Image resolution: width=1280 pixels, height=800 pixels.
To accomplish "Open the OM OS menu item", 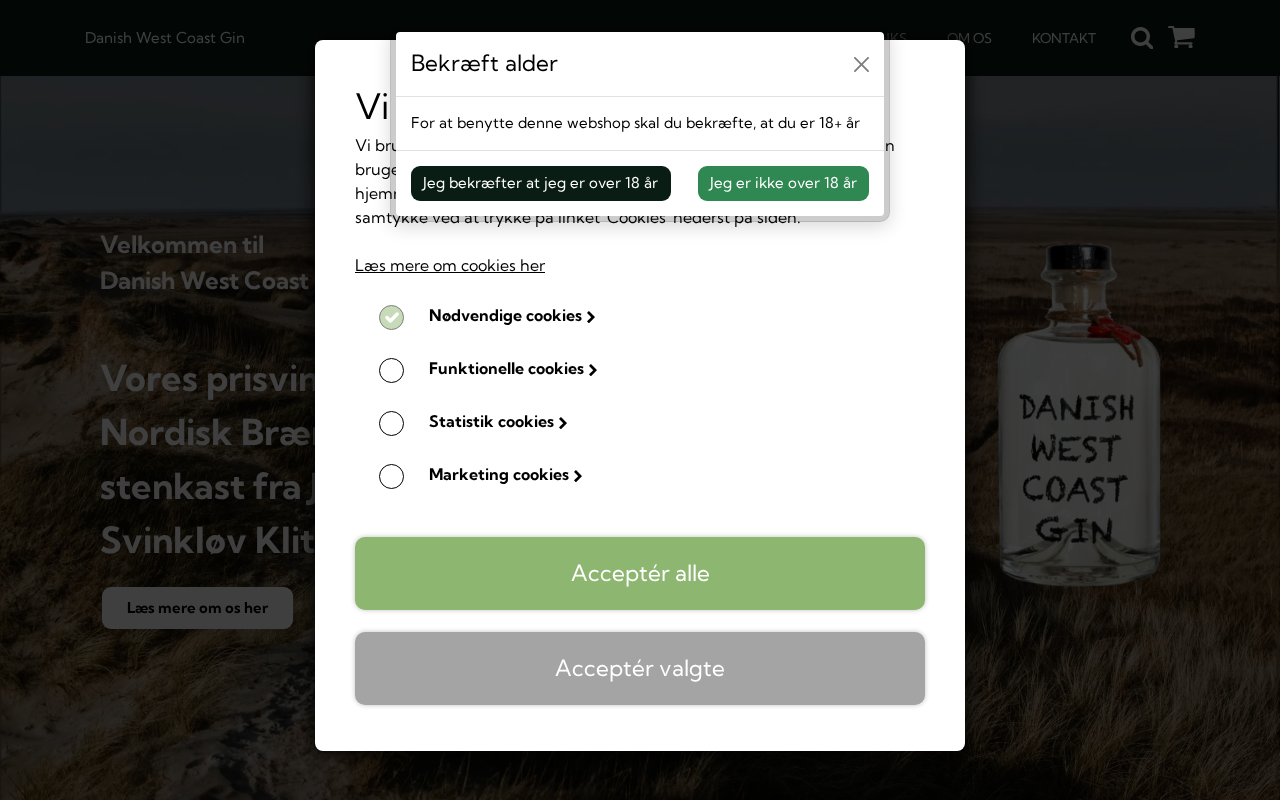I will (x=969, y=38).
